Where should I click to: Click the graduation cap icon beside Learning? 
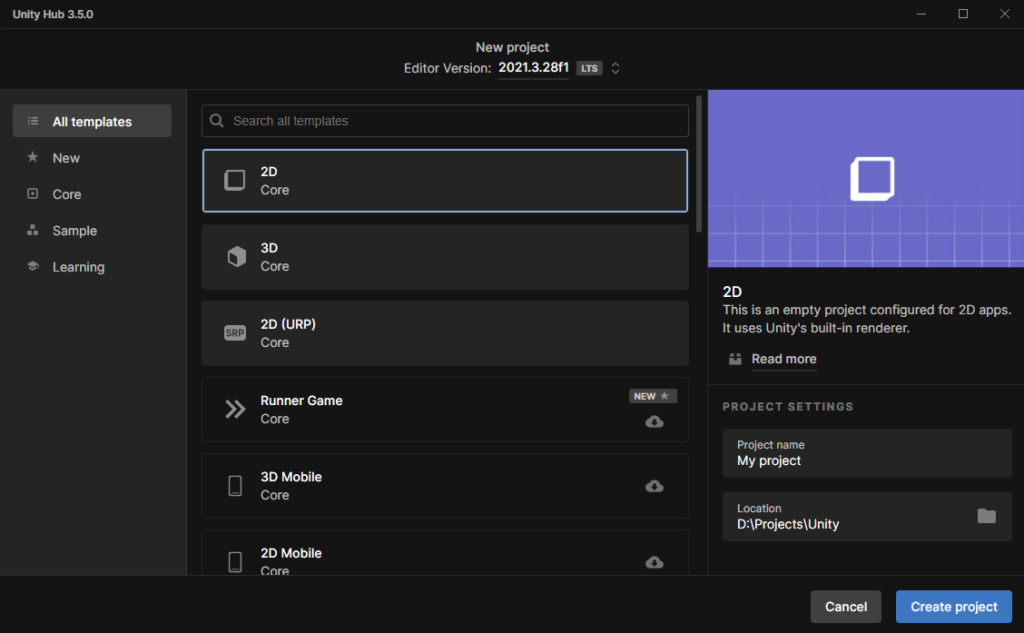pos(33,266)
